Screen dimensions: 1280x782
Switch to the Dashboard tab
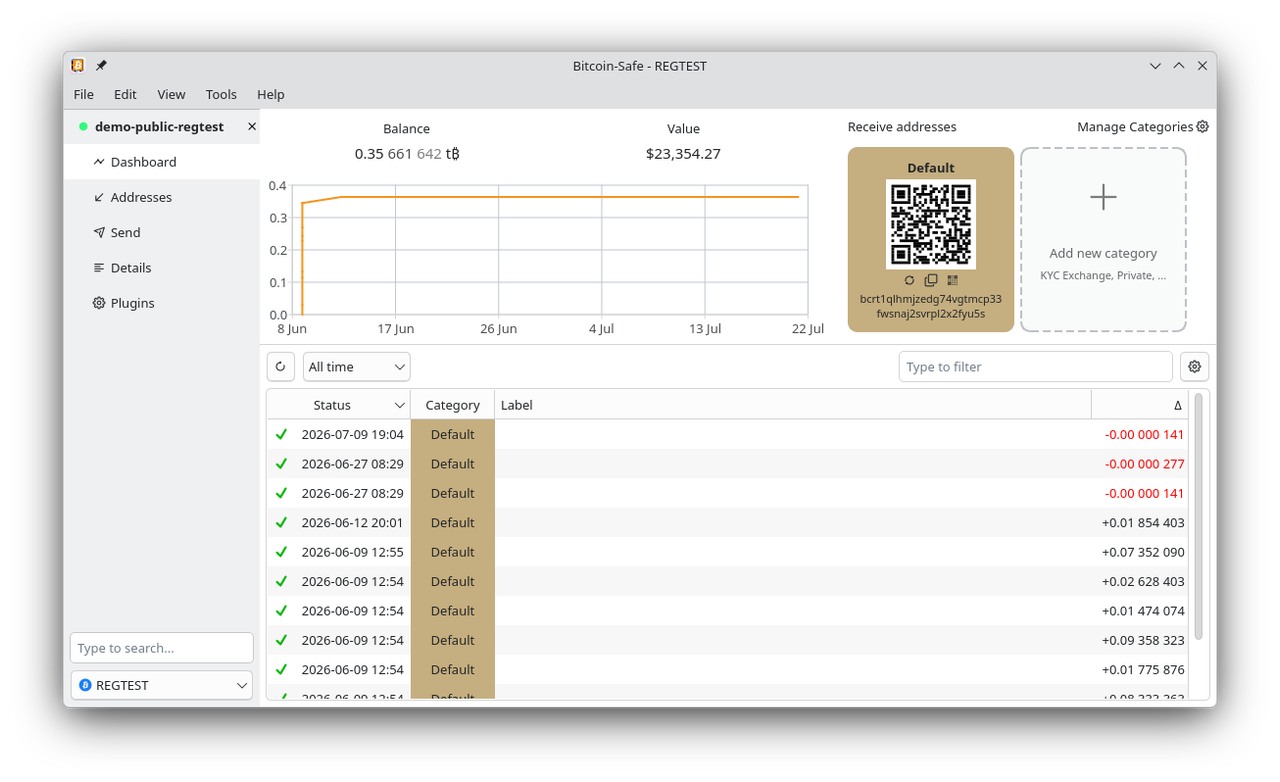pos(162,162)
